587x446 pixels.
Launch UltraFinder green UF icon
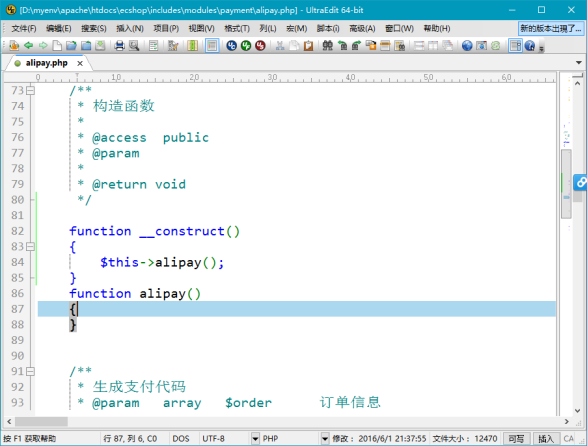click(x=246, y=46)
